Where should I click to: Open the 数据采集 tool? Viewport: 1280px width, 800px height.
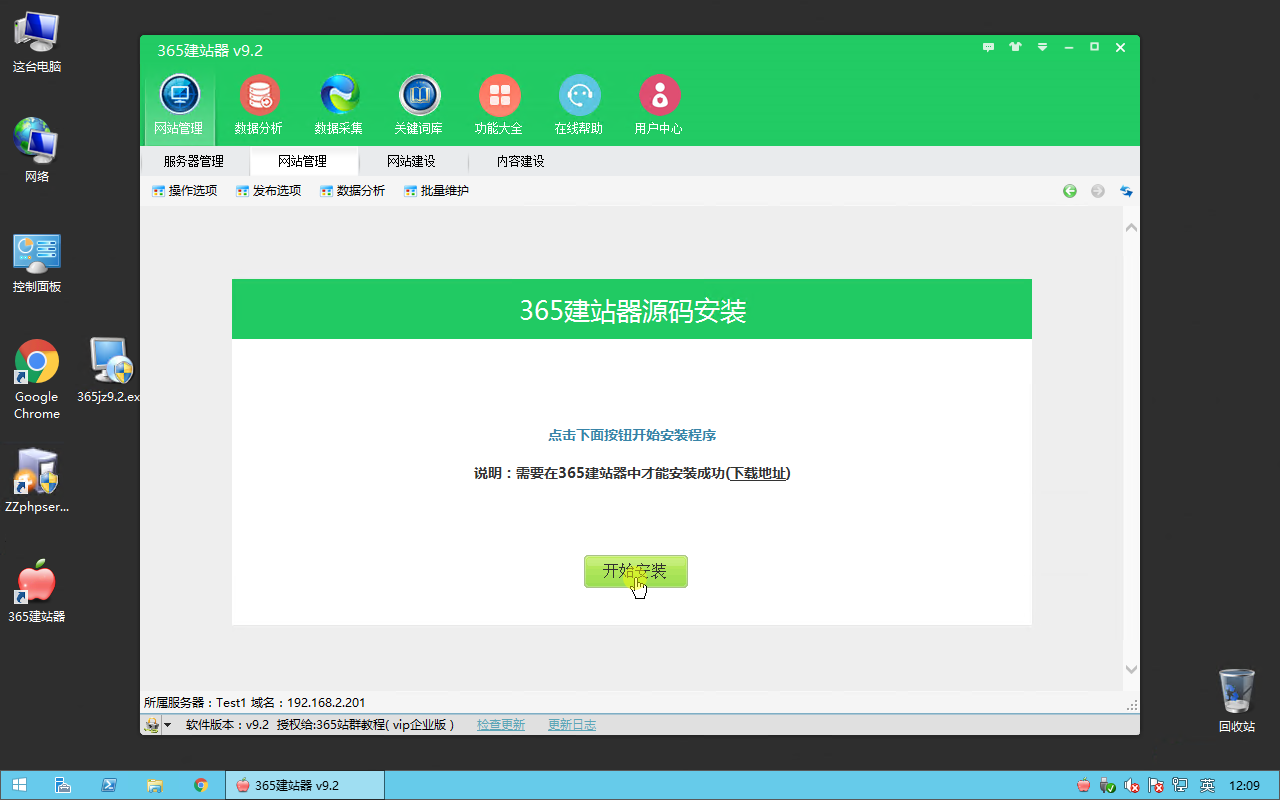pyautogui.click(x=339, y=105)
